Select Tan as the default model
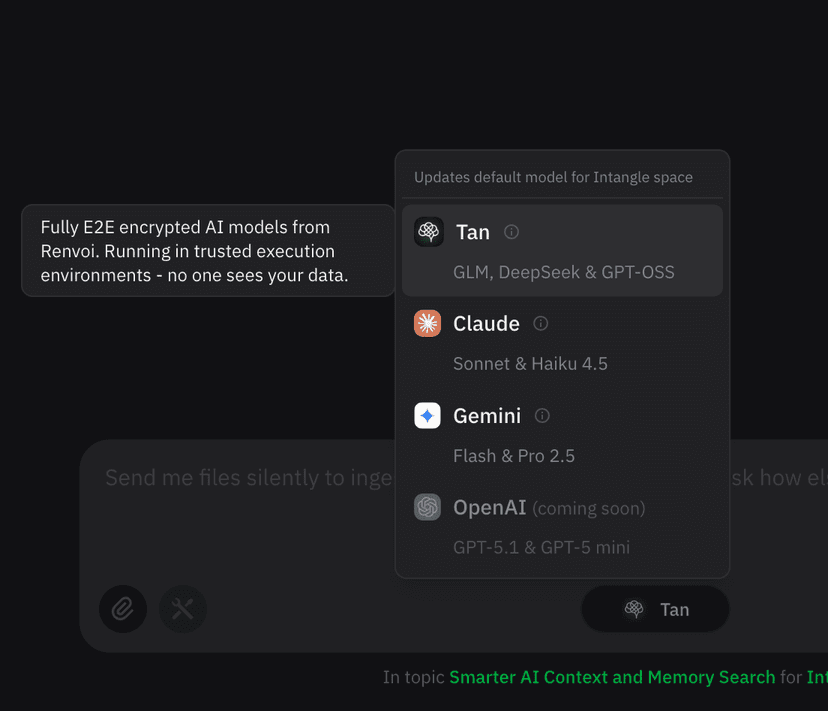The height and width of the screenshot is (711, 828). [x=562, y=250]
